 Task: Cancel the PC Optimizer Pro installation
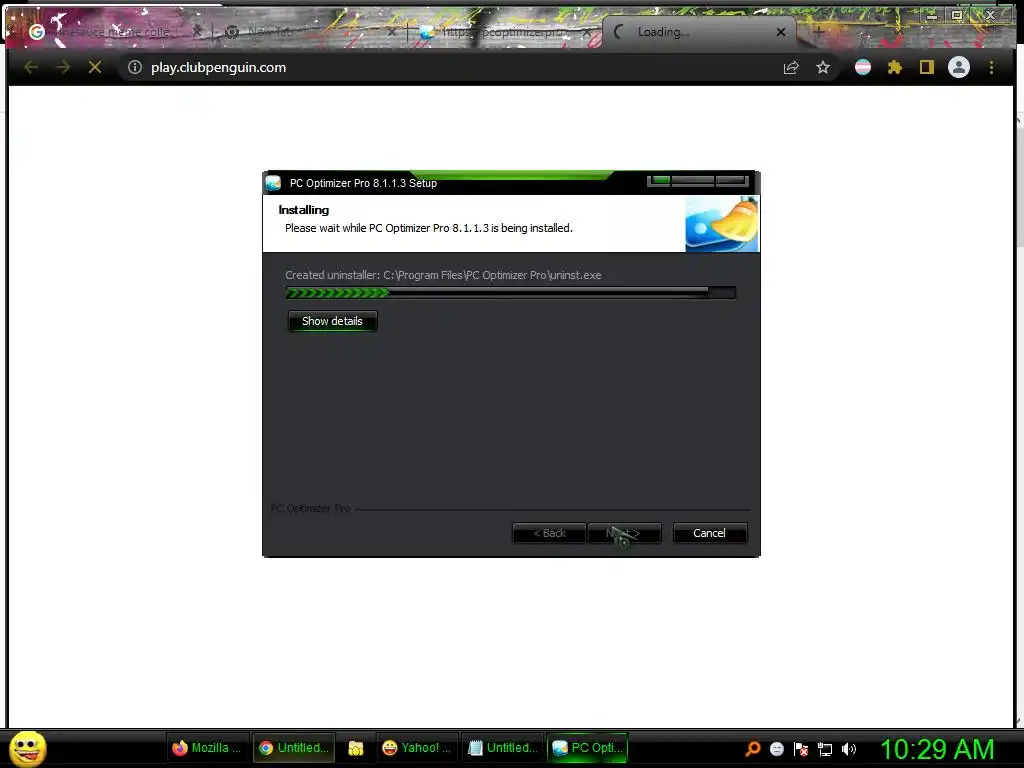pos(709,533)
